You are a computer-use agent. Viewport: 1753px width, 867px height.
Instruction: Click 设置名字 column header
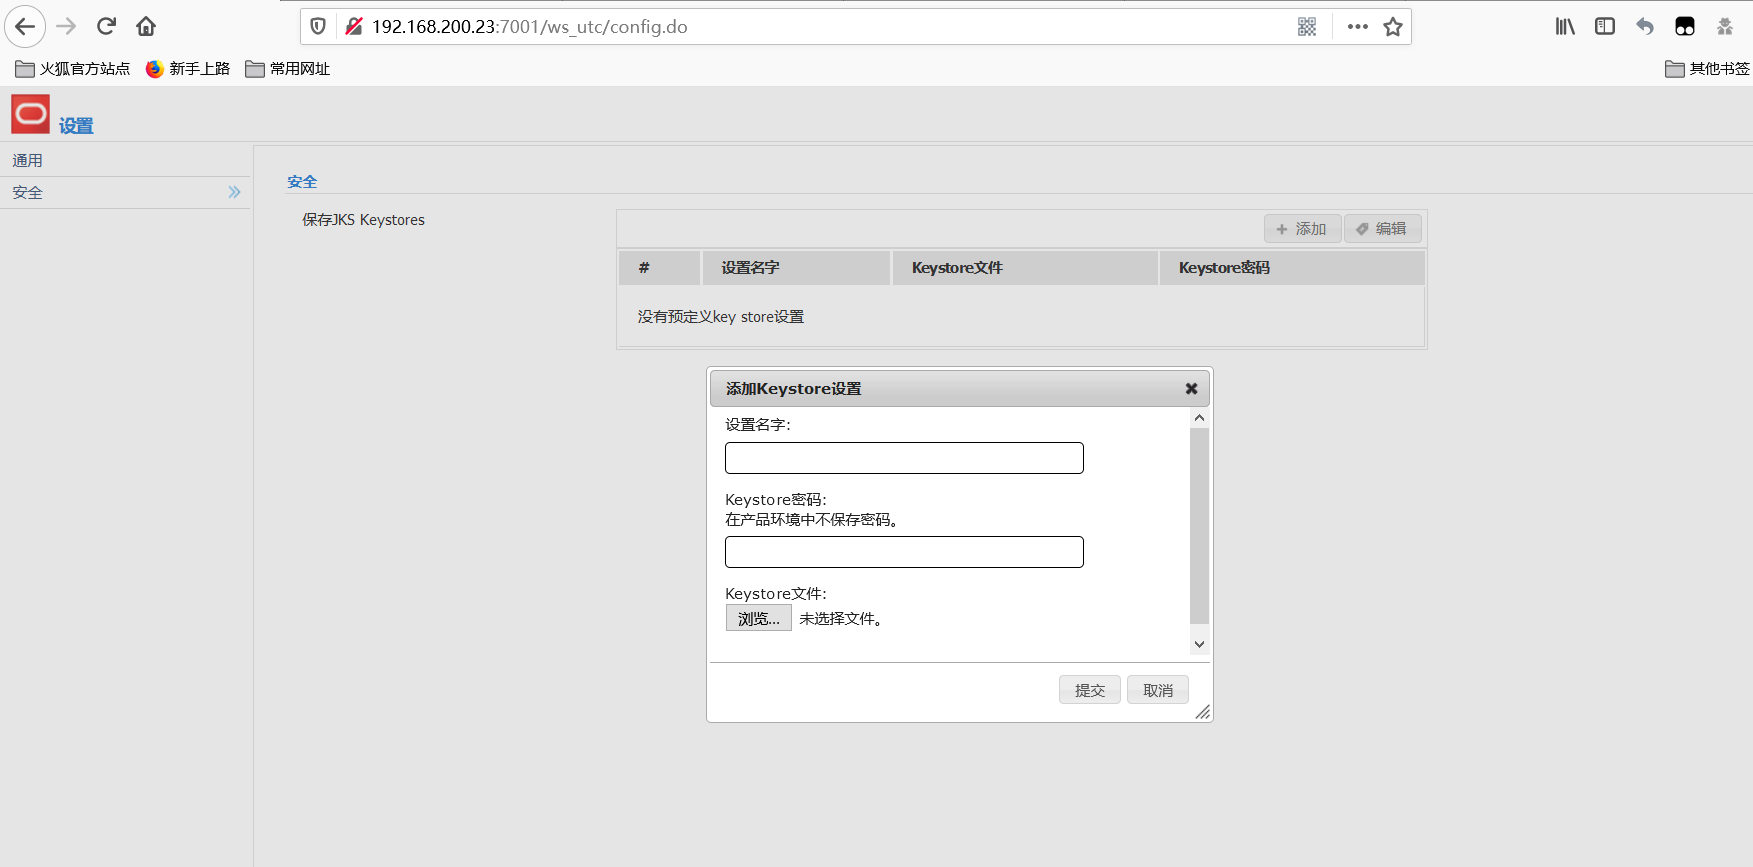796,268
